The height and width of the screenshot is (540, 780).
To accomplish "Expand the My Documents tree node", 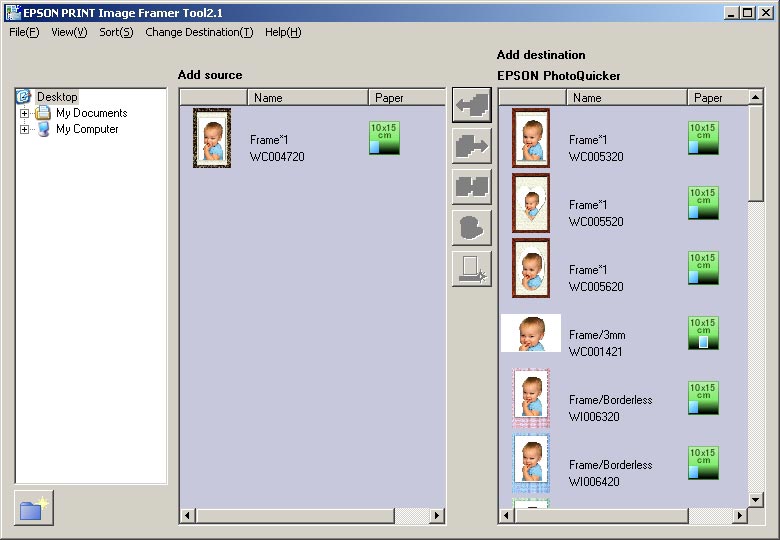I will coord(24,113).
